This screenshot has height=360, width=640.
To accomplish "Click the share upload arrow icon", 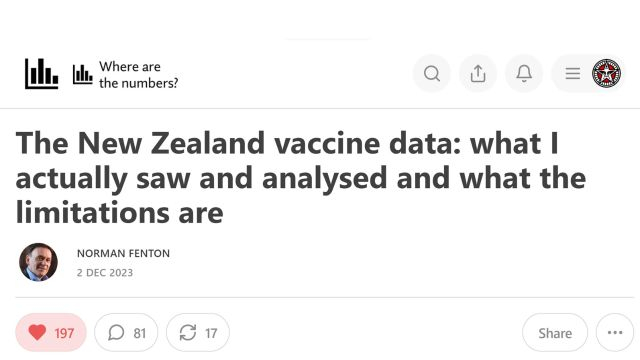I will point(478,74).
